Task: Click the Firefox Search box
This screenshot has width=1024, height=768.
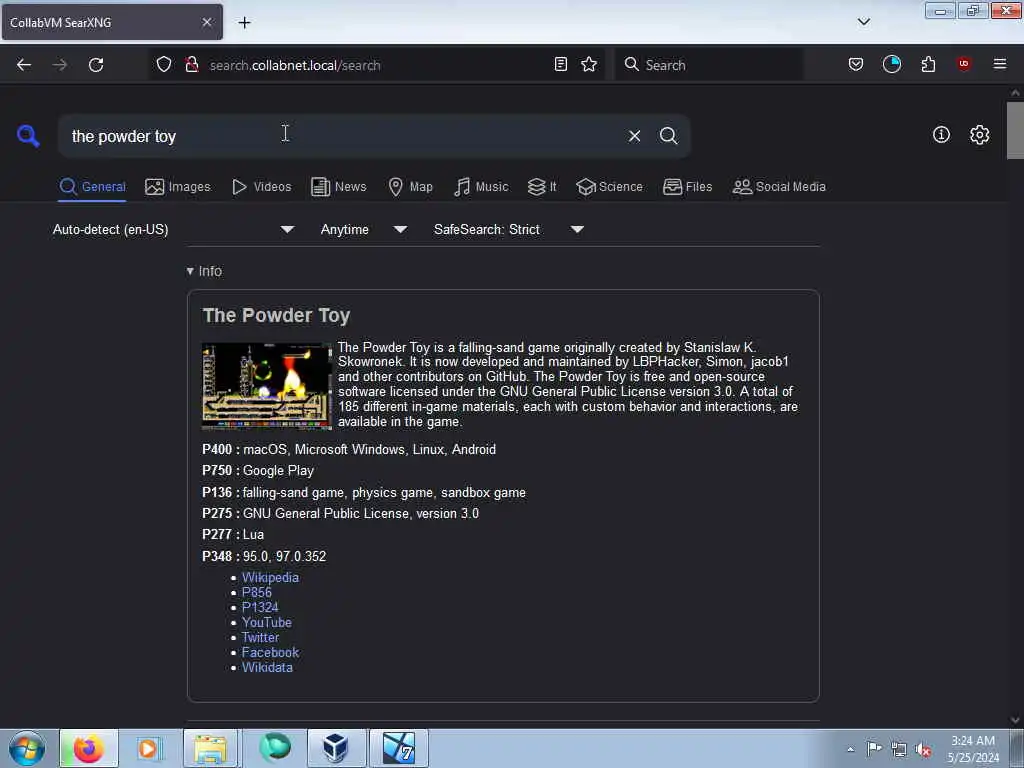Action: 709,65
